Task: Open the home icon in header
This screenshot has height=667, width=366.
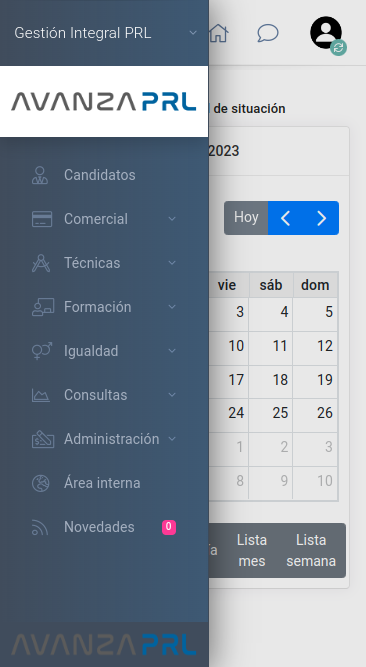Action: [219, 33]
